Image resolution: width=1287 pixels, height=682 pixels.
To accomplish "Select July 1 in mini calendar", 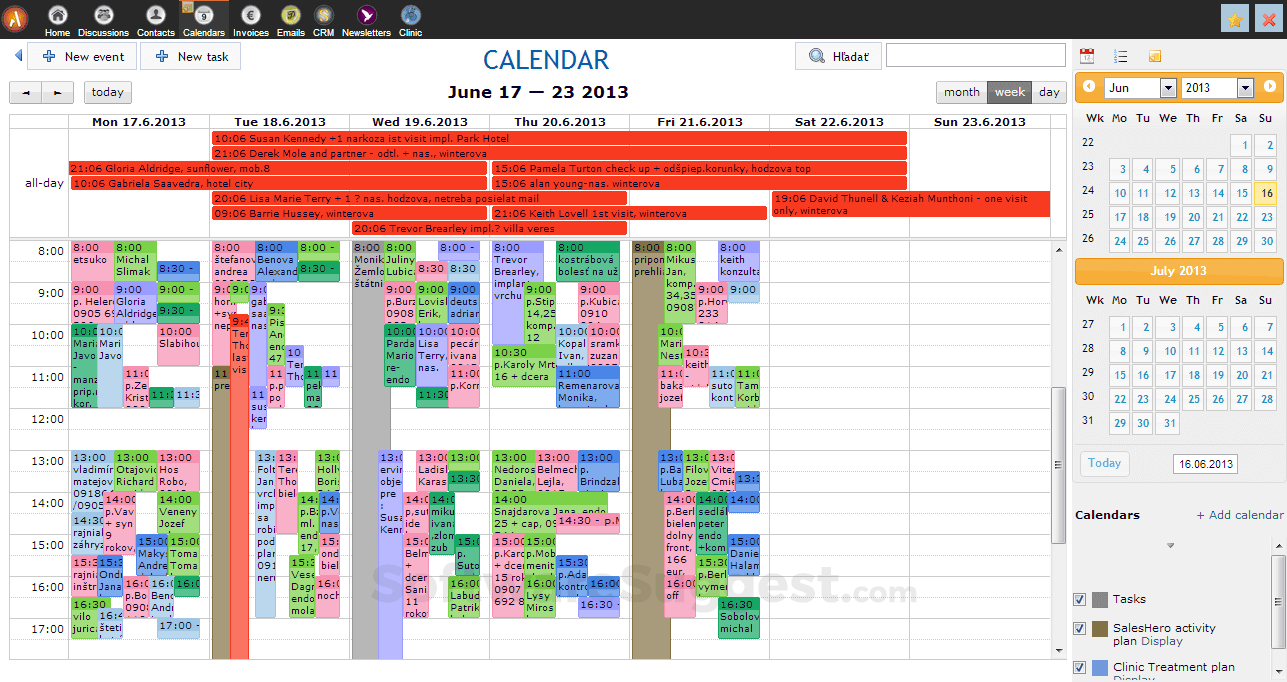I will (x=1119, y=328).
